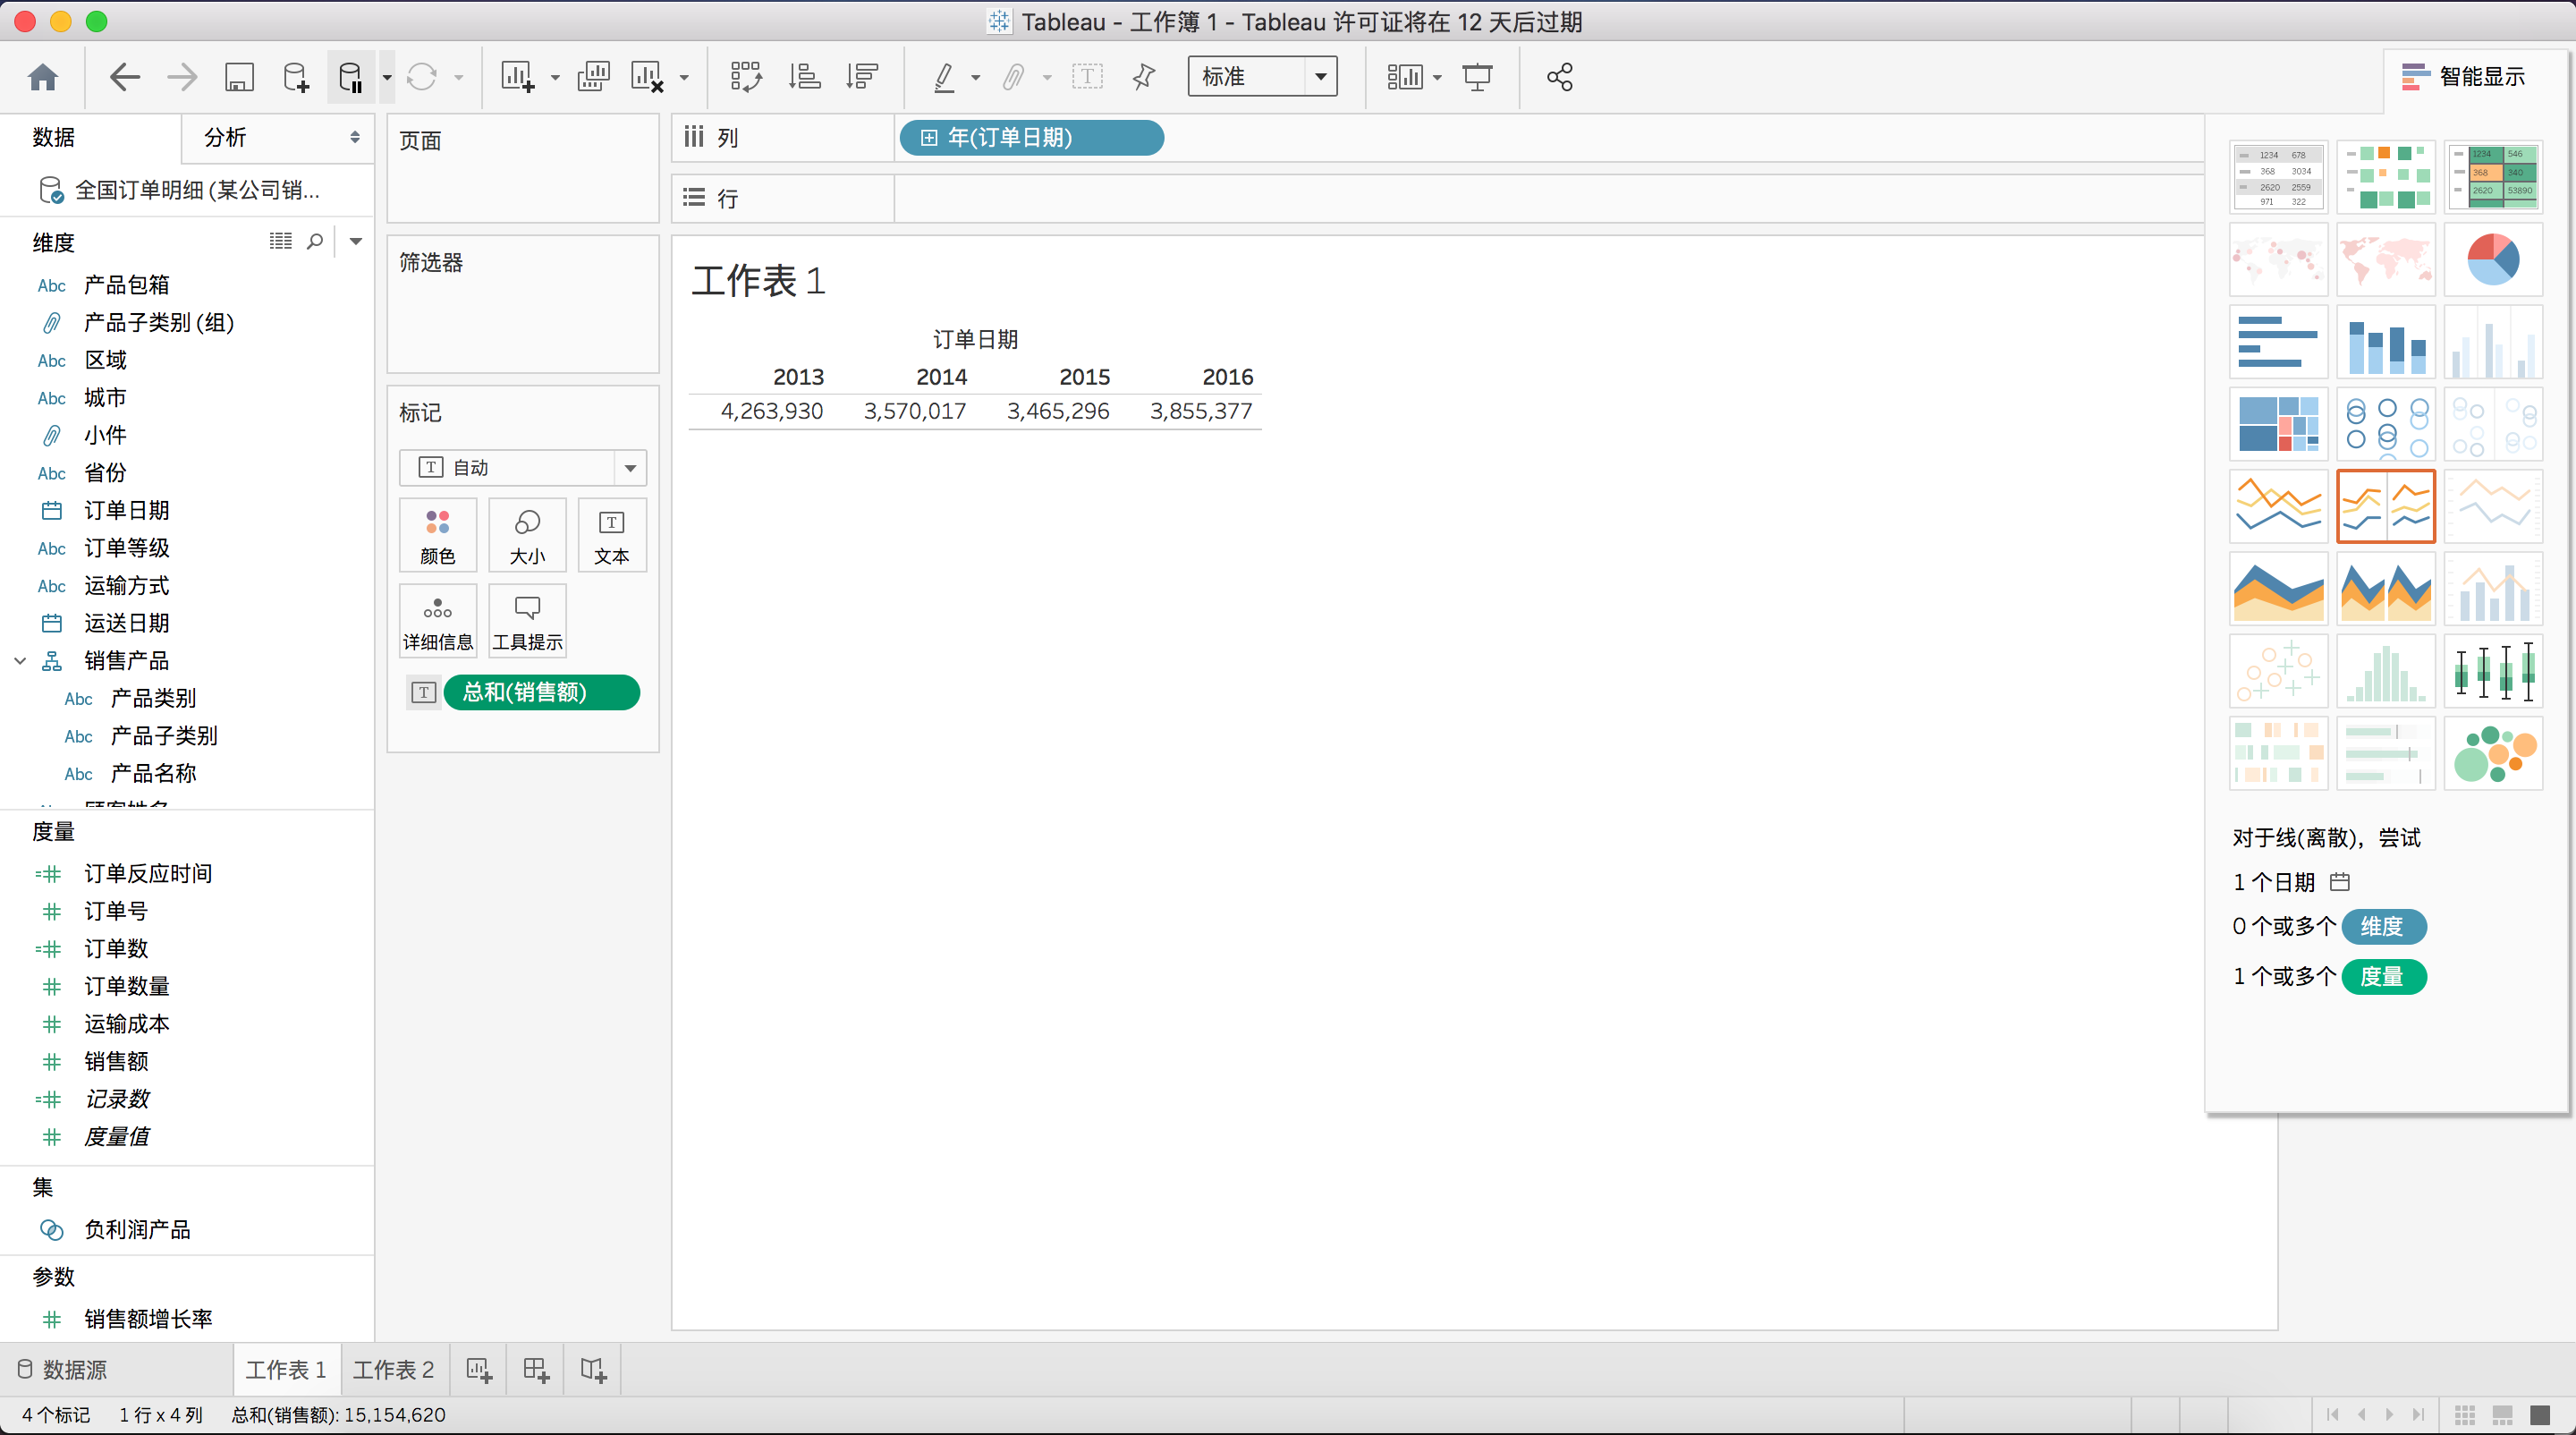Image resolution: width=2576 pixels, height=1435 pixels.
Task: Select the 工作表 1 sheet tab
Action: click(x=286, y=1370)
